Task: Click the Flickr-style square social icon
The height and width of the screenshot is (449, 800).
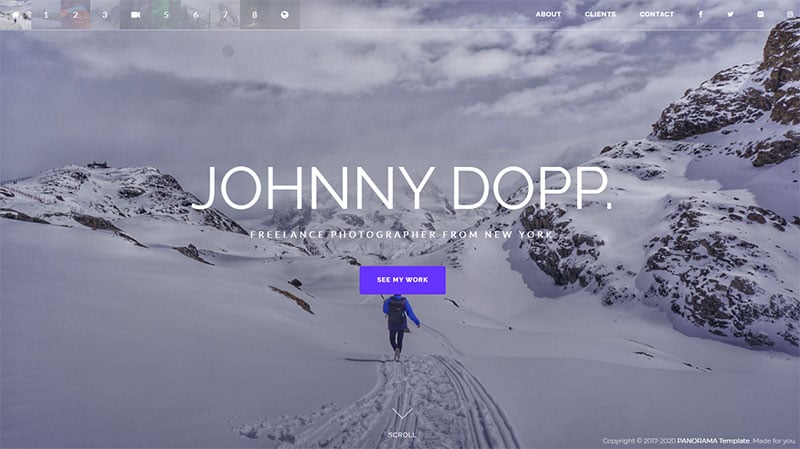Action: coord(761,14)
